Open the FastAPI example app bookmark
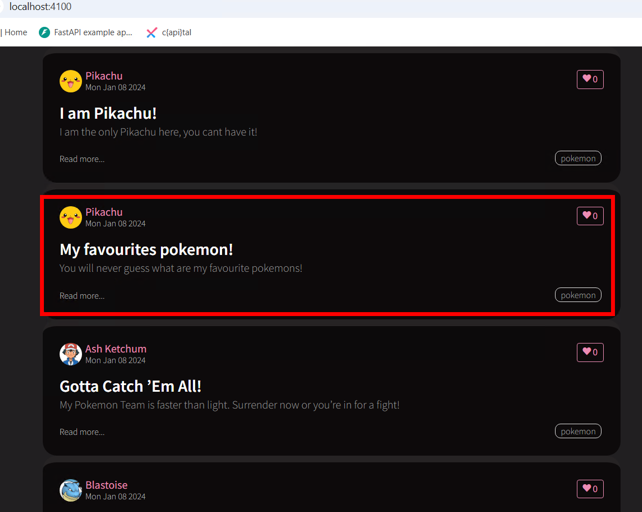The image size is (642, 512). pyautogui.click(x=86, y=32)
